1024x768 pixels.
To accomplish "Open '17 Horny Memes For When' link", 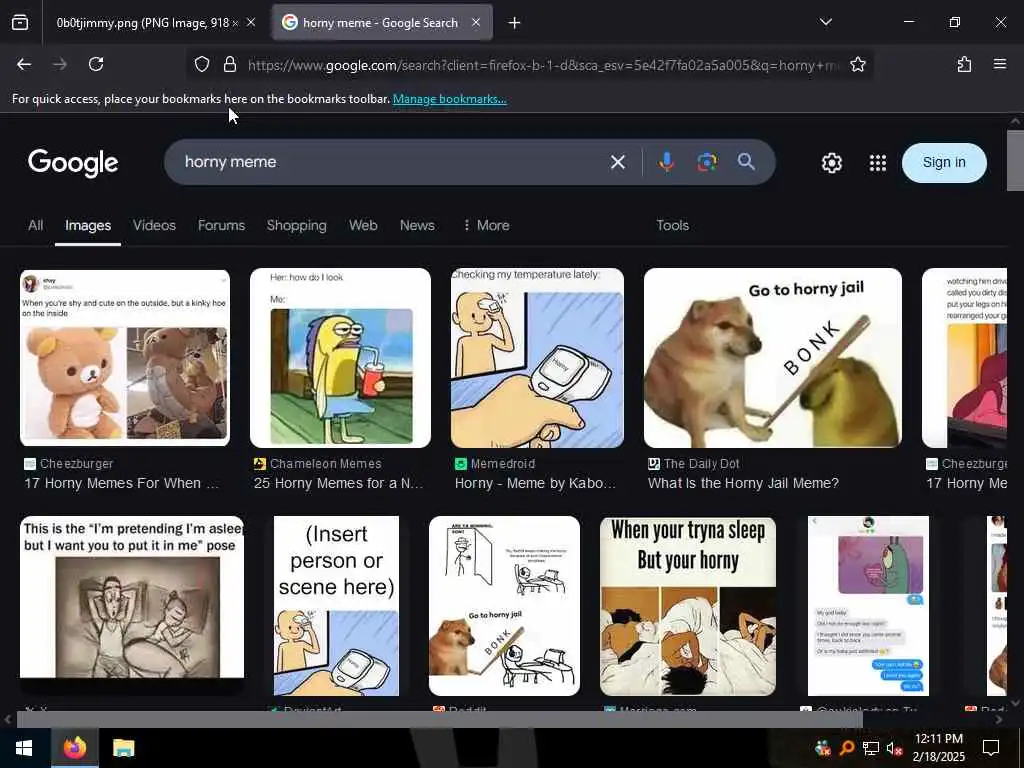I will coord(121,483).
